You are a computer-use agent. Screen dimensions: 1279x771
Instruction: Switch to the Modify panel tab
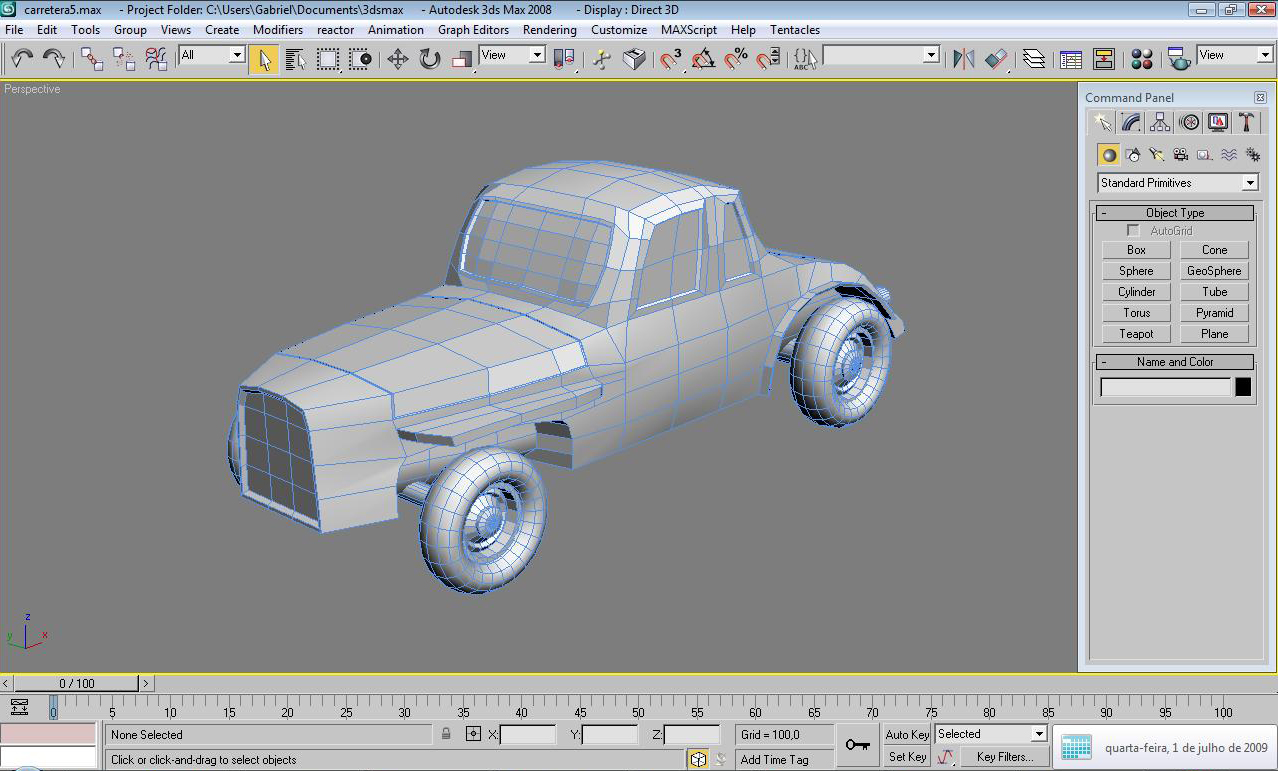(1131, 122)
